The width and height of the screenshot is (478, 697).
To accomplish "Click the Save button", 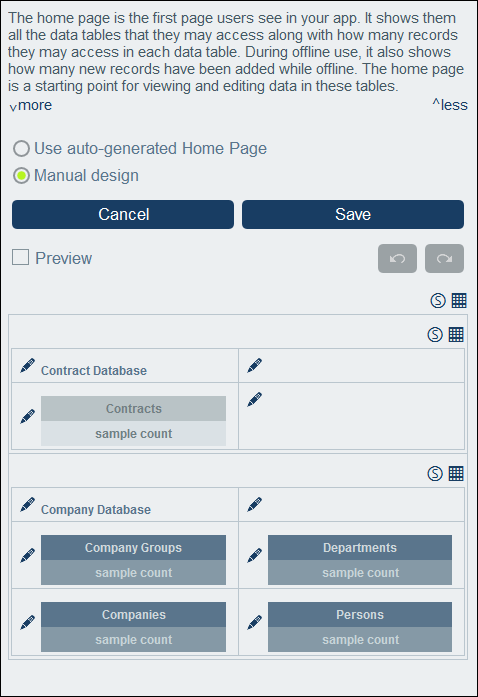I will pyautogui.click(x=353, y=214).
